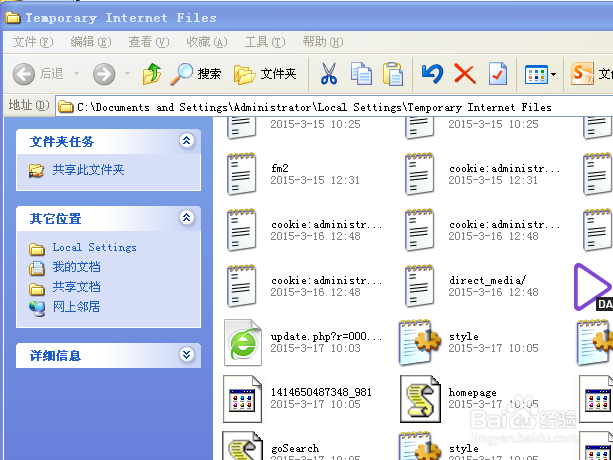613x460 pixels.
Task: Click the 共享此文件夹 hand folder icon
Action: pos(36,170)
